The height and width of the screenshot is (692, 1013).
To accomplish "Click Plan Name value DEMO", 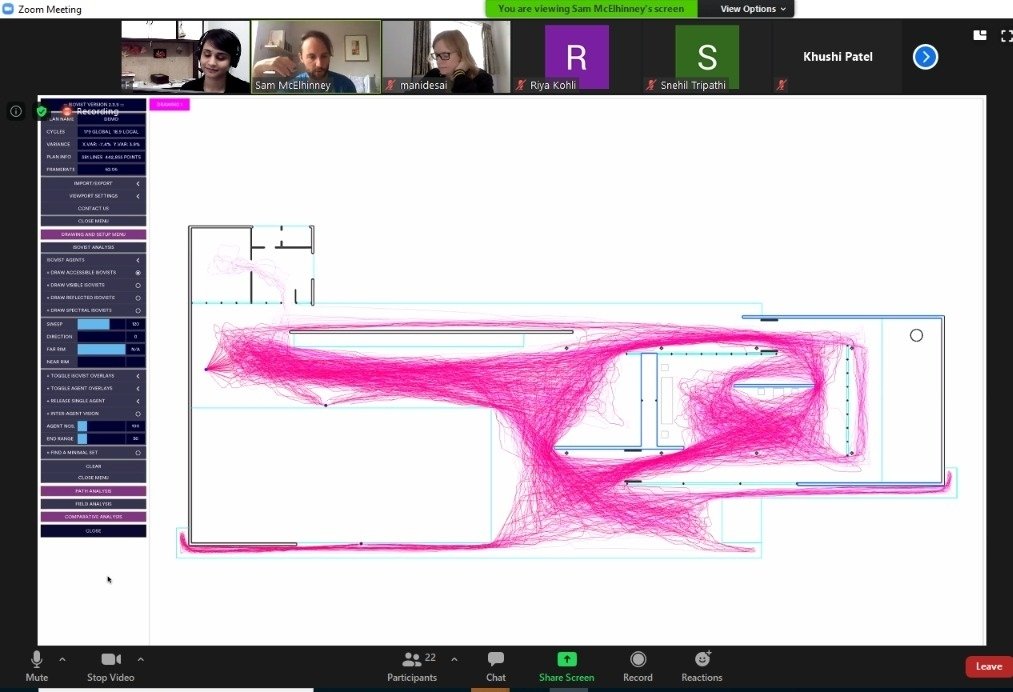I will coord(111,120).
